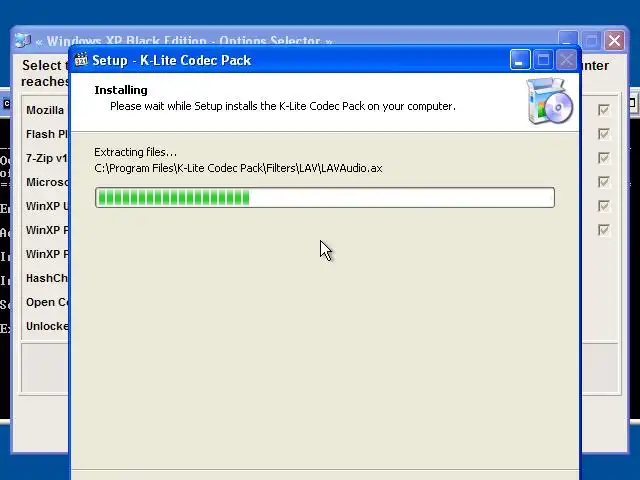Toggle the second WinXP row checkbox
The height and width of the screenshot is (480, 640).
pos(604,230)
